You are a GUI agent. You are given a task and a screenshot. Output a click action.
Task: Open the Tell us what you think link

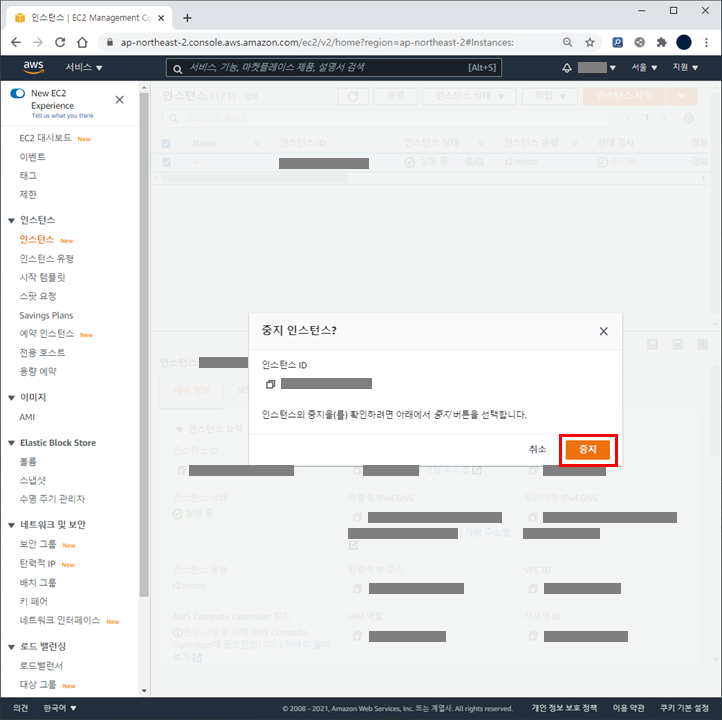[63, 116]
